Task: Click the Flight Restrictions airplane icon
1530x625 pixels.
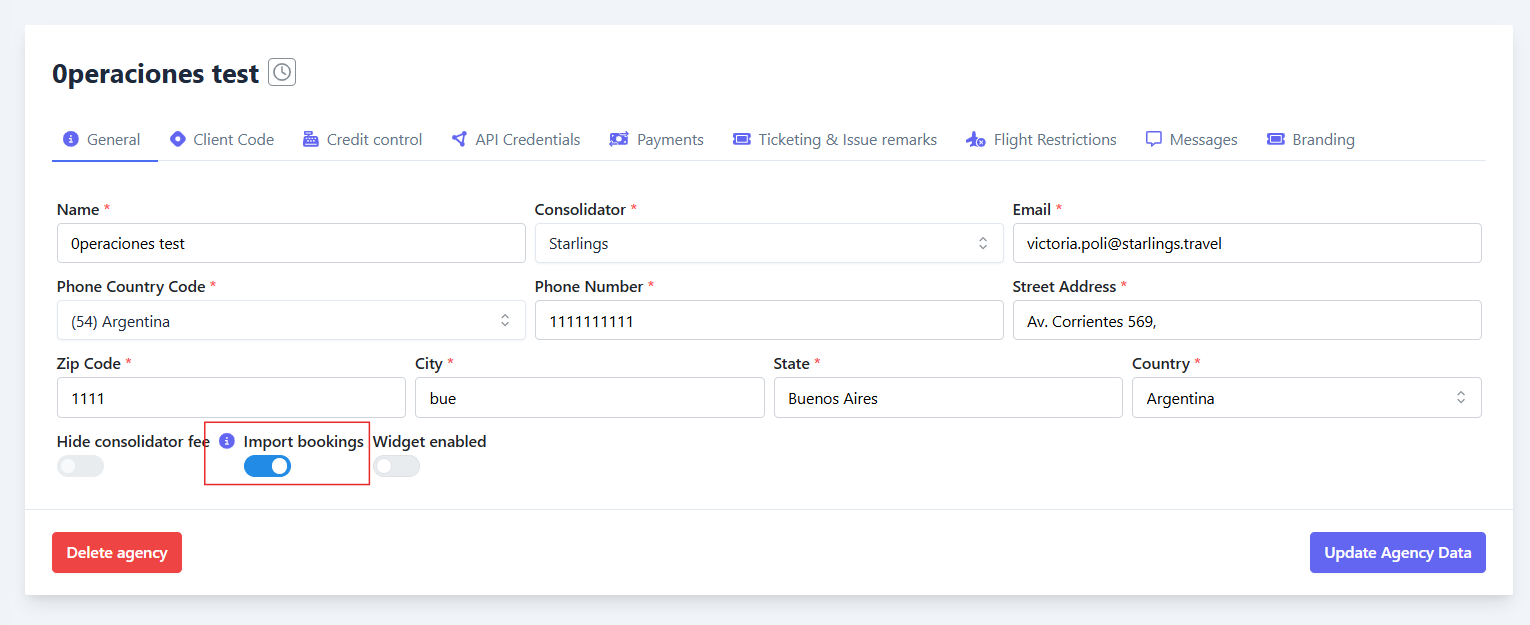Action: (x=976, y=139)
